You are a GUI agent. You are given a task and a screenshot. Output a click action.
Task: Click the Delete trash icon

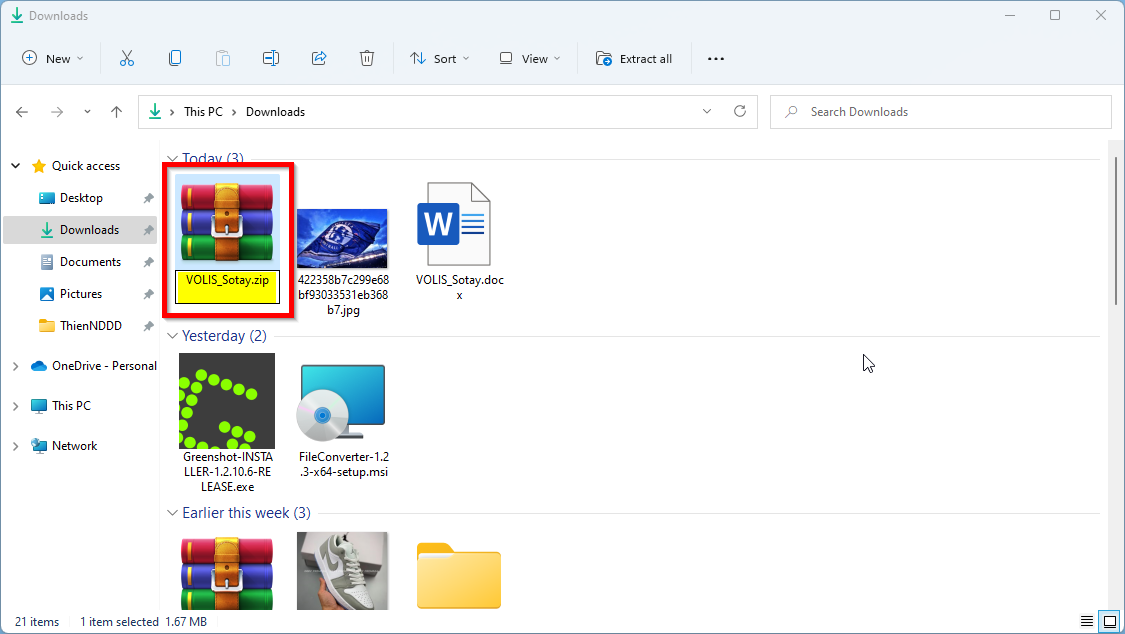(367, 59)
